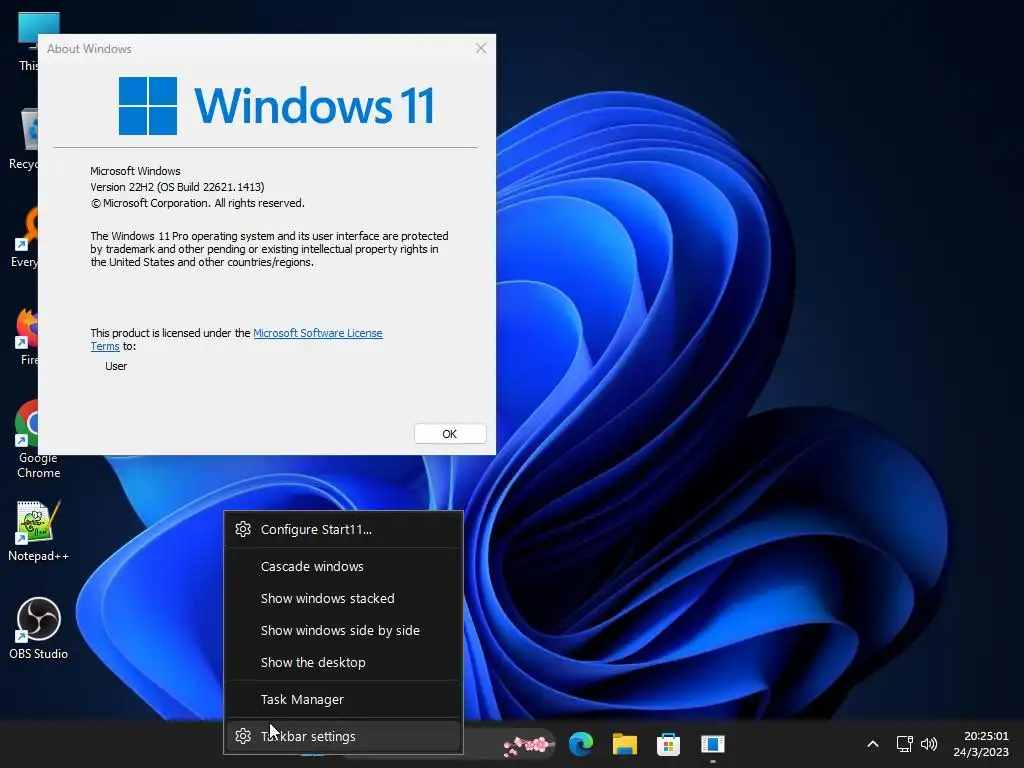The height and width of the screenshot is (768, 1024).
Task: Click OK in the About Windows dialog
Action: (x=450, y=434)
